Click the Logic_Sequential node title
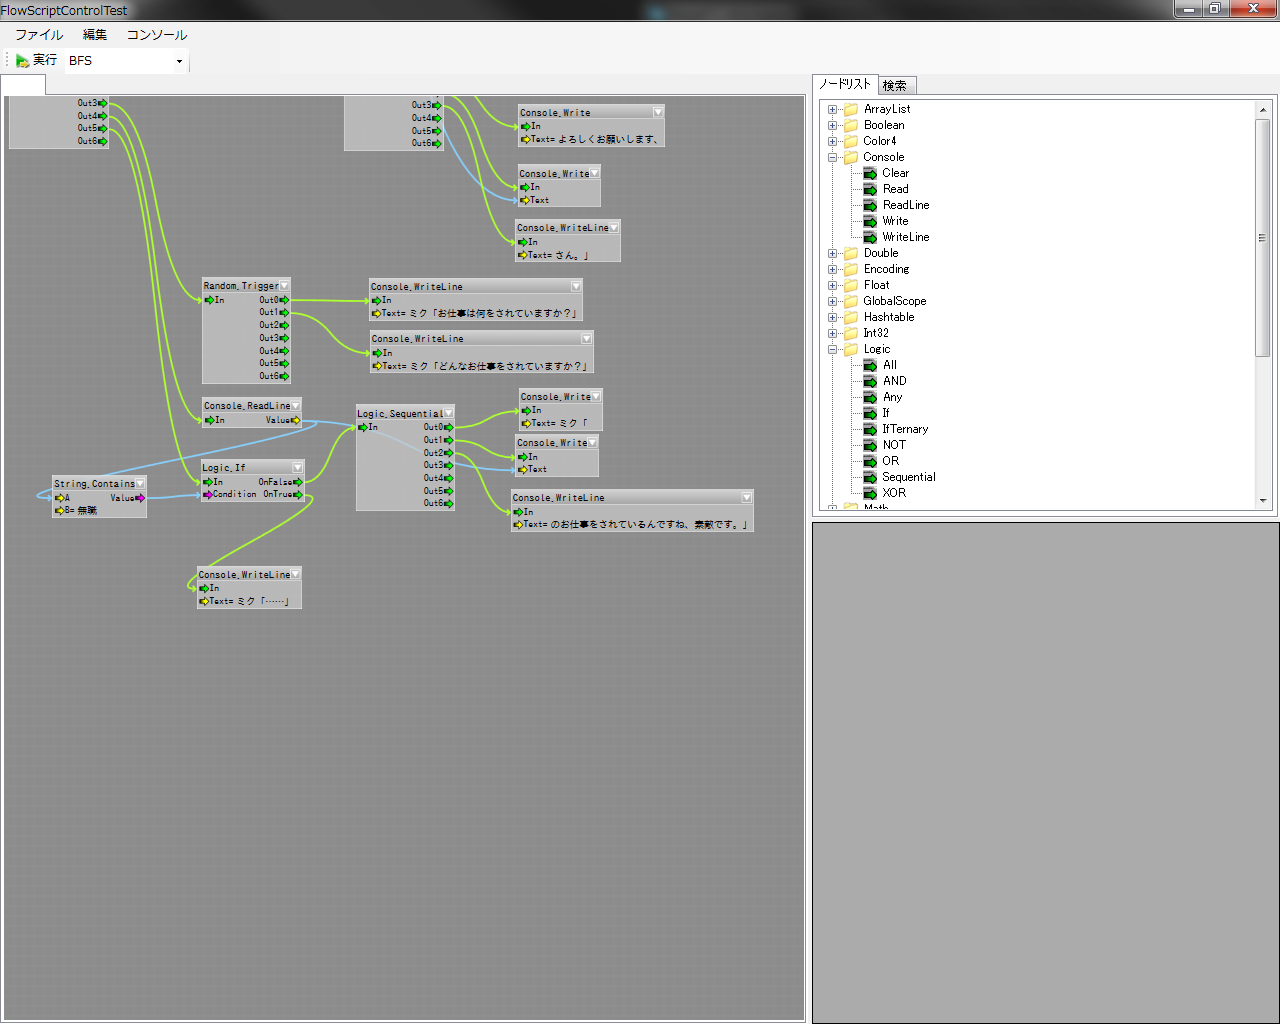Screen dimensions: 1280x1024 [x=399, y=413]
